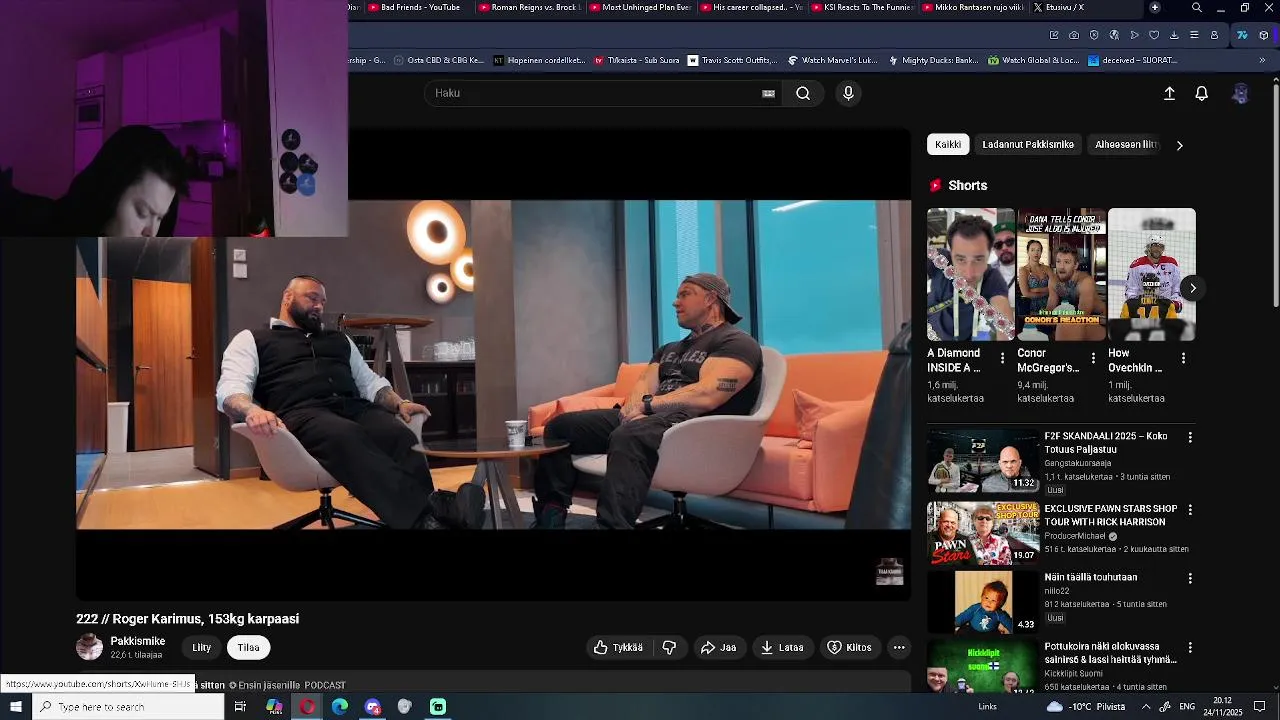The height and width of the screenshot is (720, 1280).
Task: Open options for Pawn Stars shop tour video
Action: click(x=1190, y=509)
